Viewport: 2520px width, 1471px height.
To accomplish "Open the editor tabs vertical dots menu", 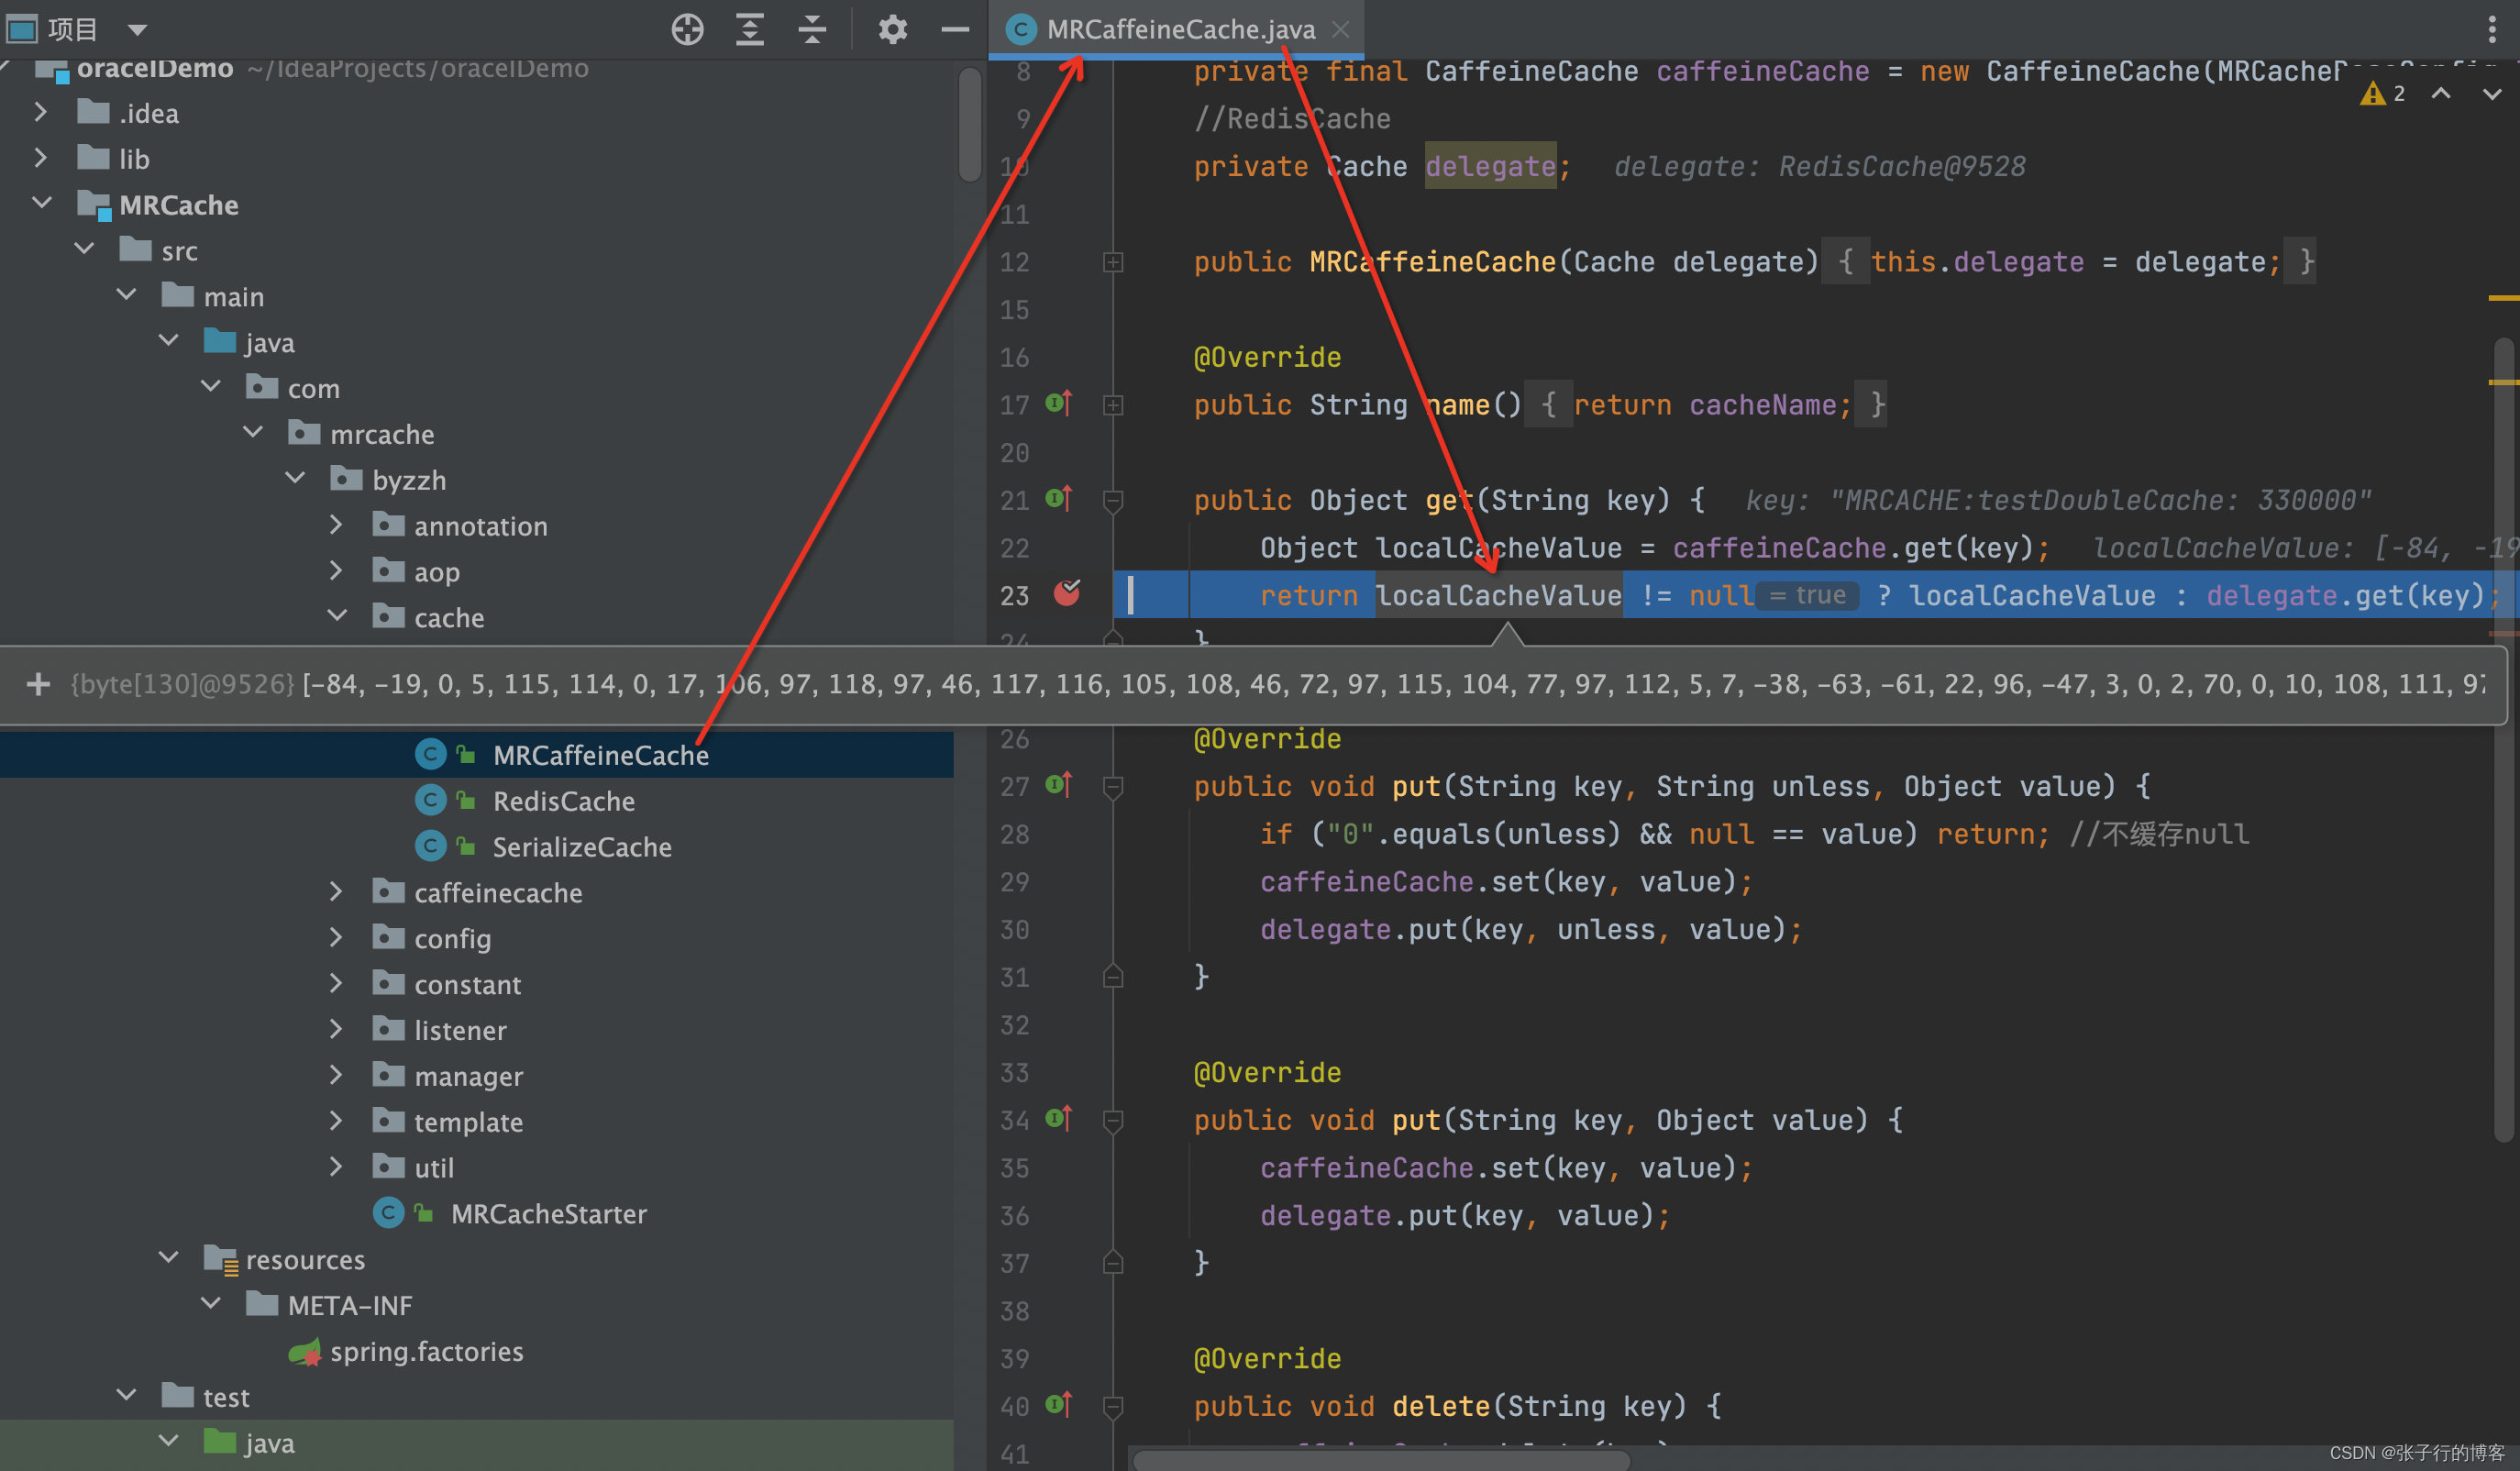I will click(x=2490, y=29).
